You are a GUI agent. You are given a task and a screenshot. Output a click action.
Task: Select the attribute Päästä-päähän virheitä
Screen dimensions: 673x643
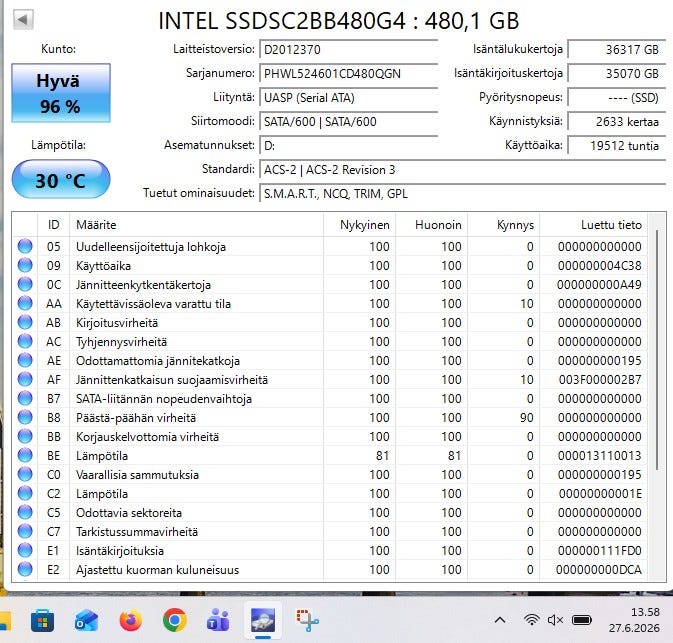[x=136, y=418]
